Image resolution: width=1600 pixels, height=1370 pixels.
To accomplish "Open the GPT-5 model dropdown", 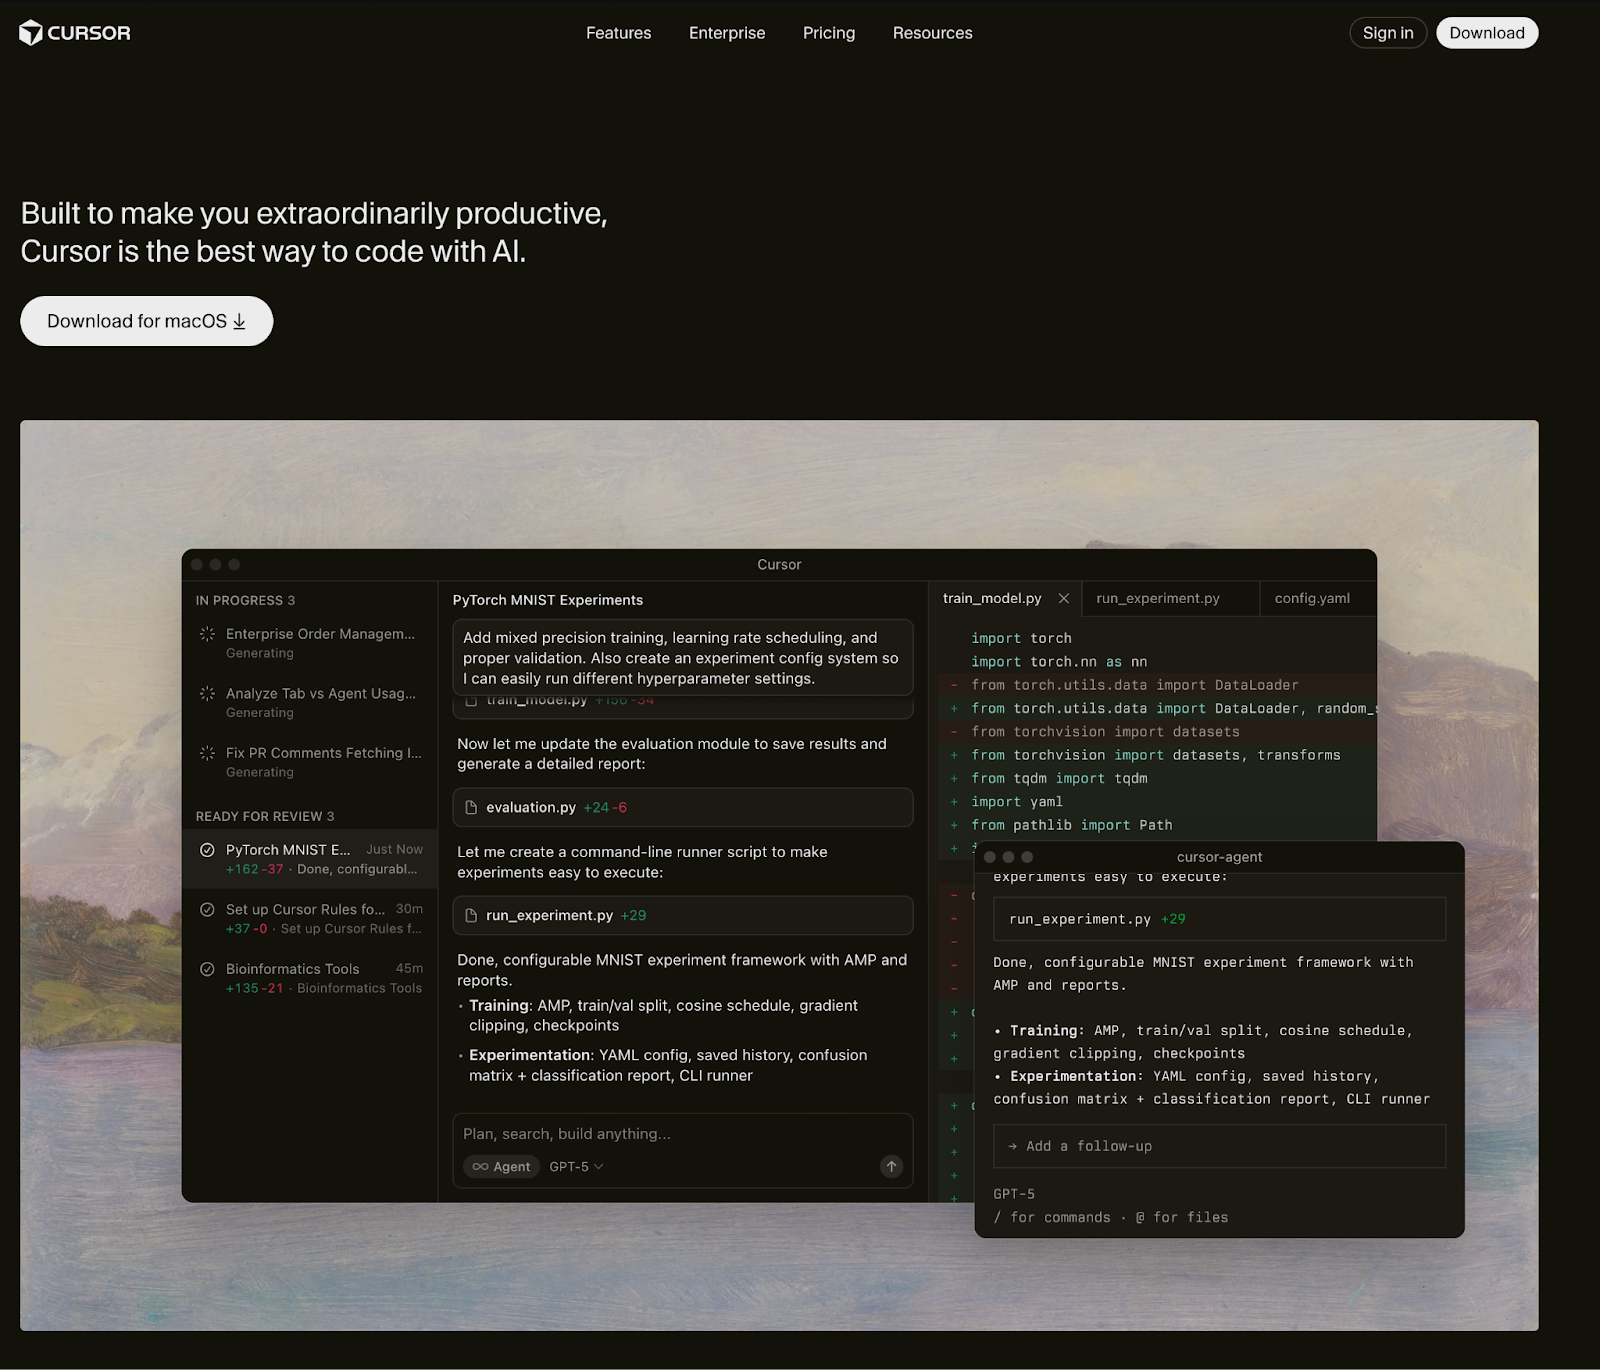I will (x=576, y=1166).
